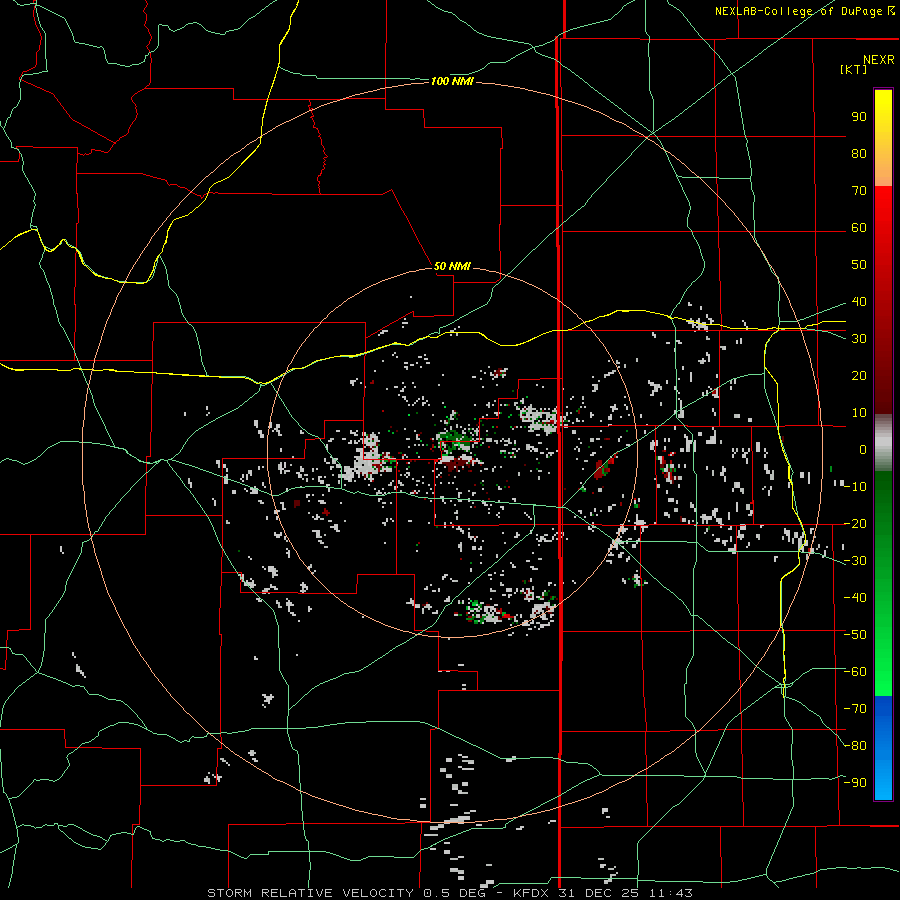Click the 0 value on the velocity scale

pyautogui.click(x=863, y=450)
